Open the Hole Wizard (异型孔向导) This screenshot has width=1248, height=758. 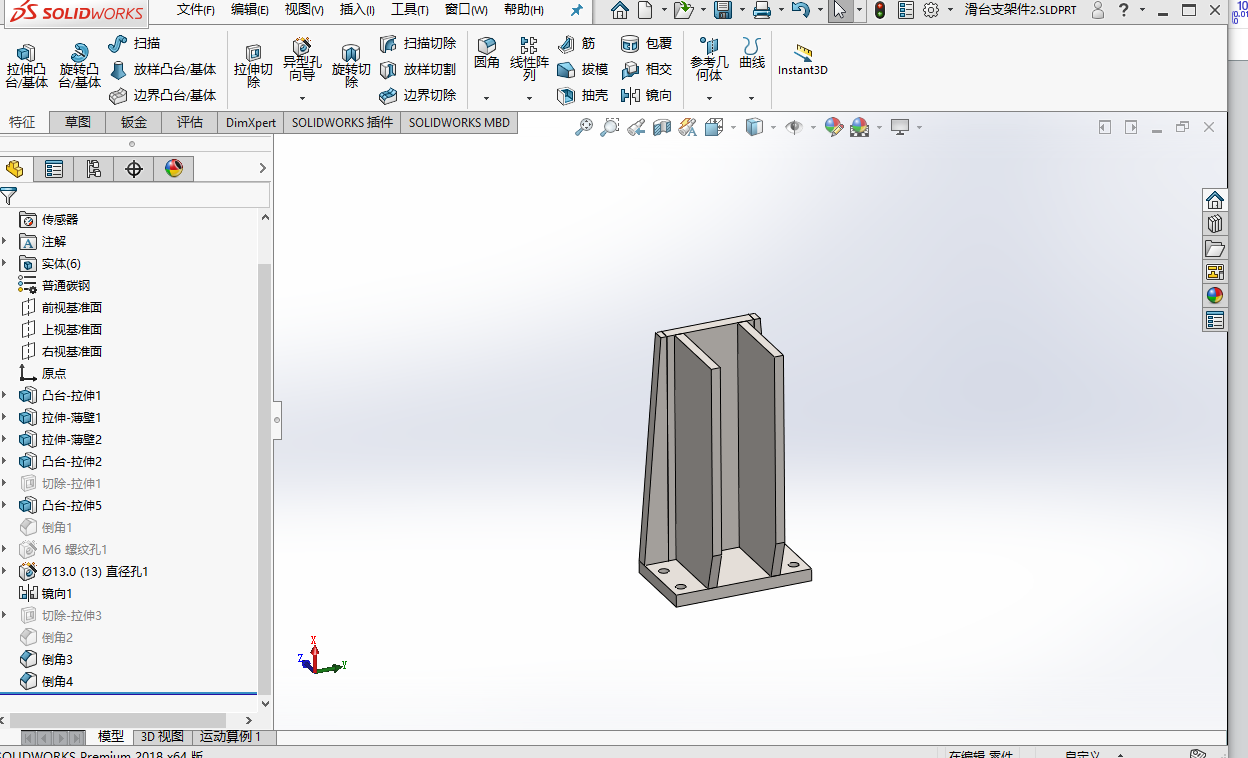coord(302,61)
